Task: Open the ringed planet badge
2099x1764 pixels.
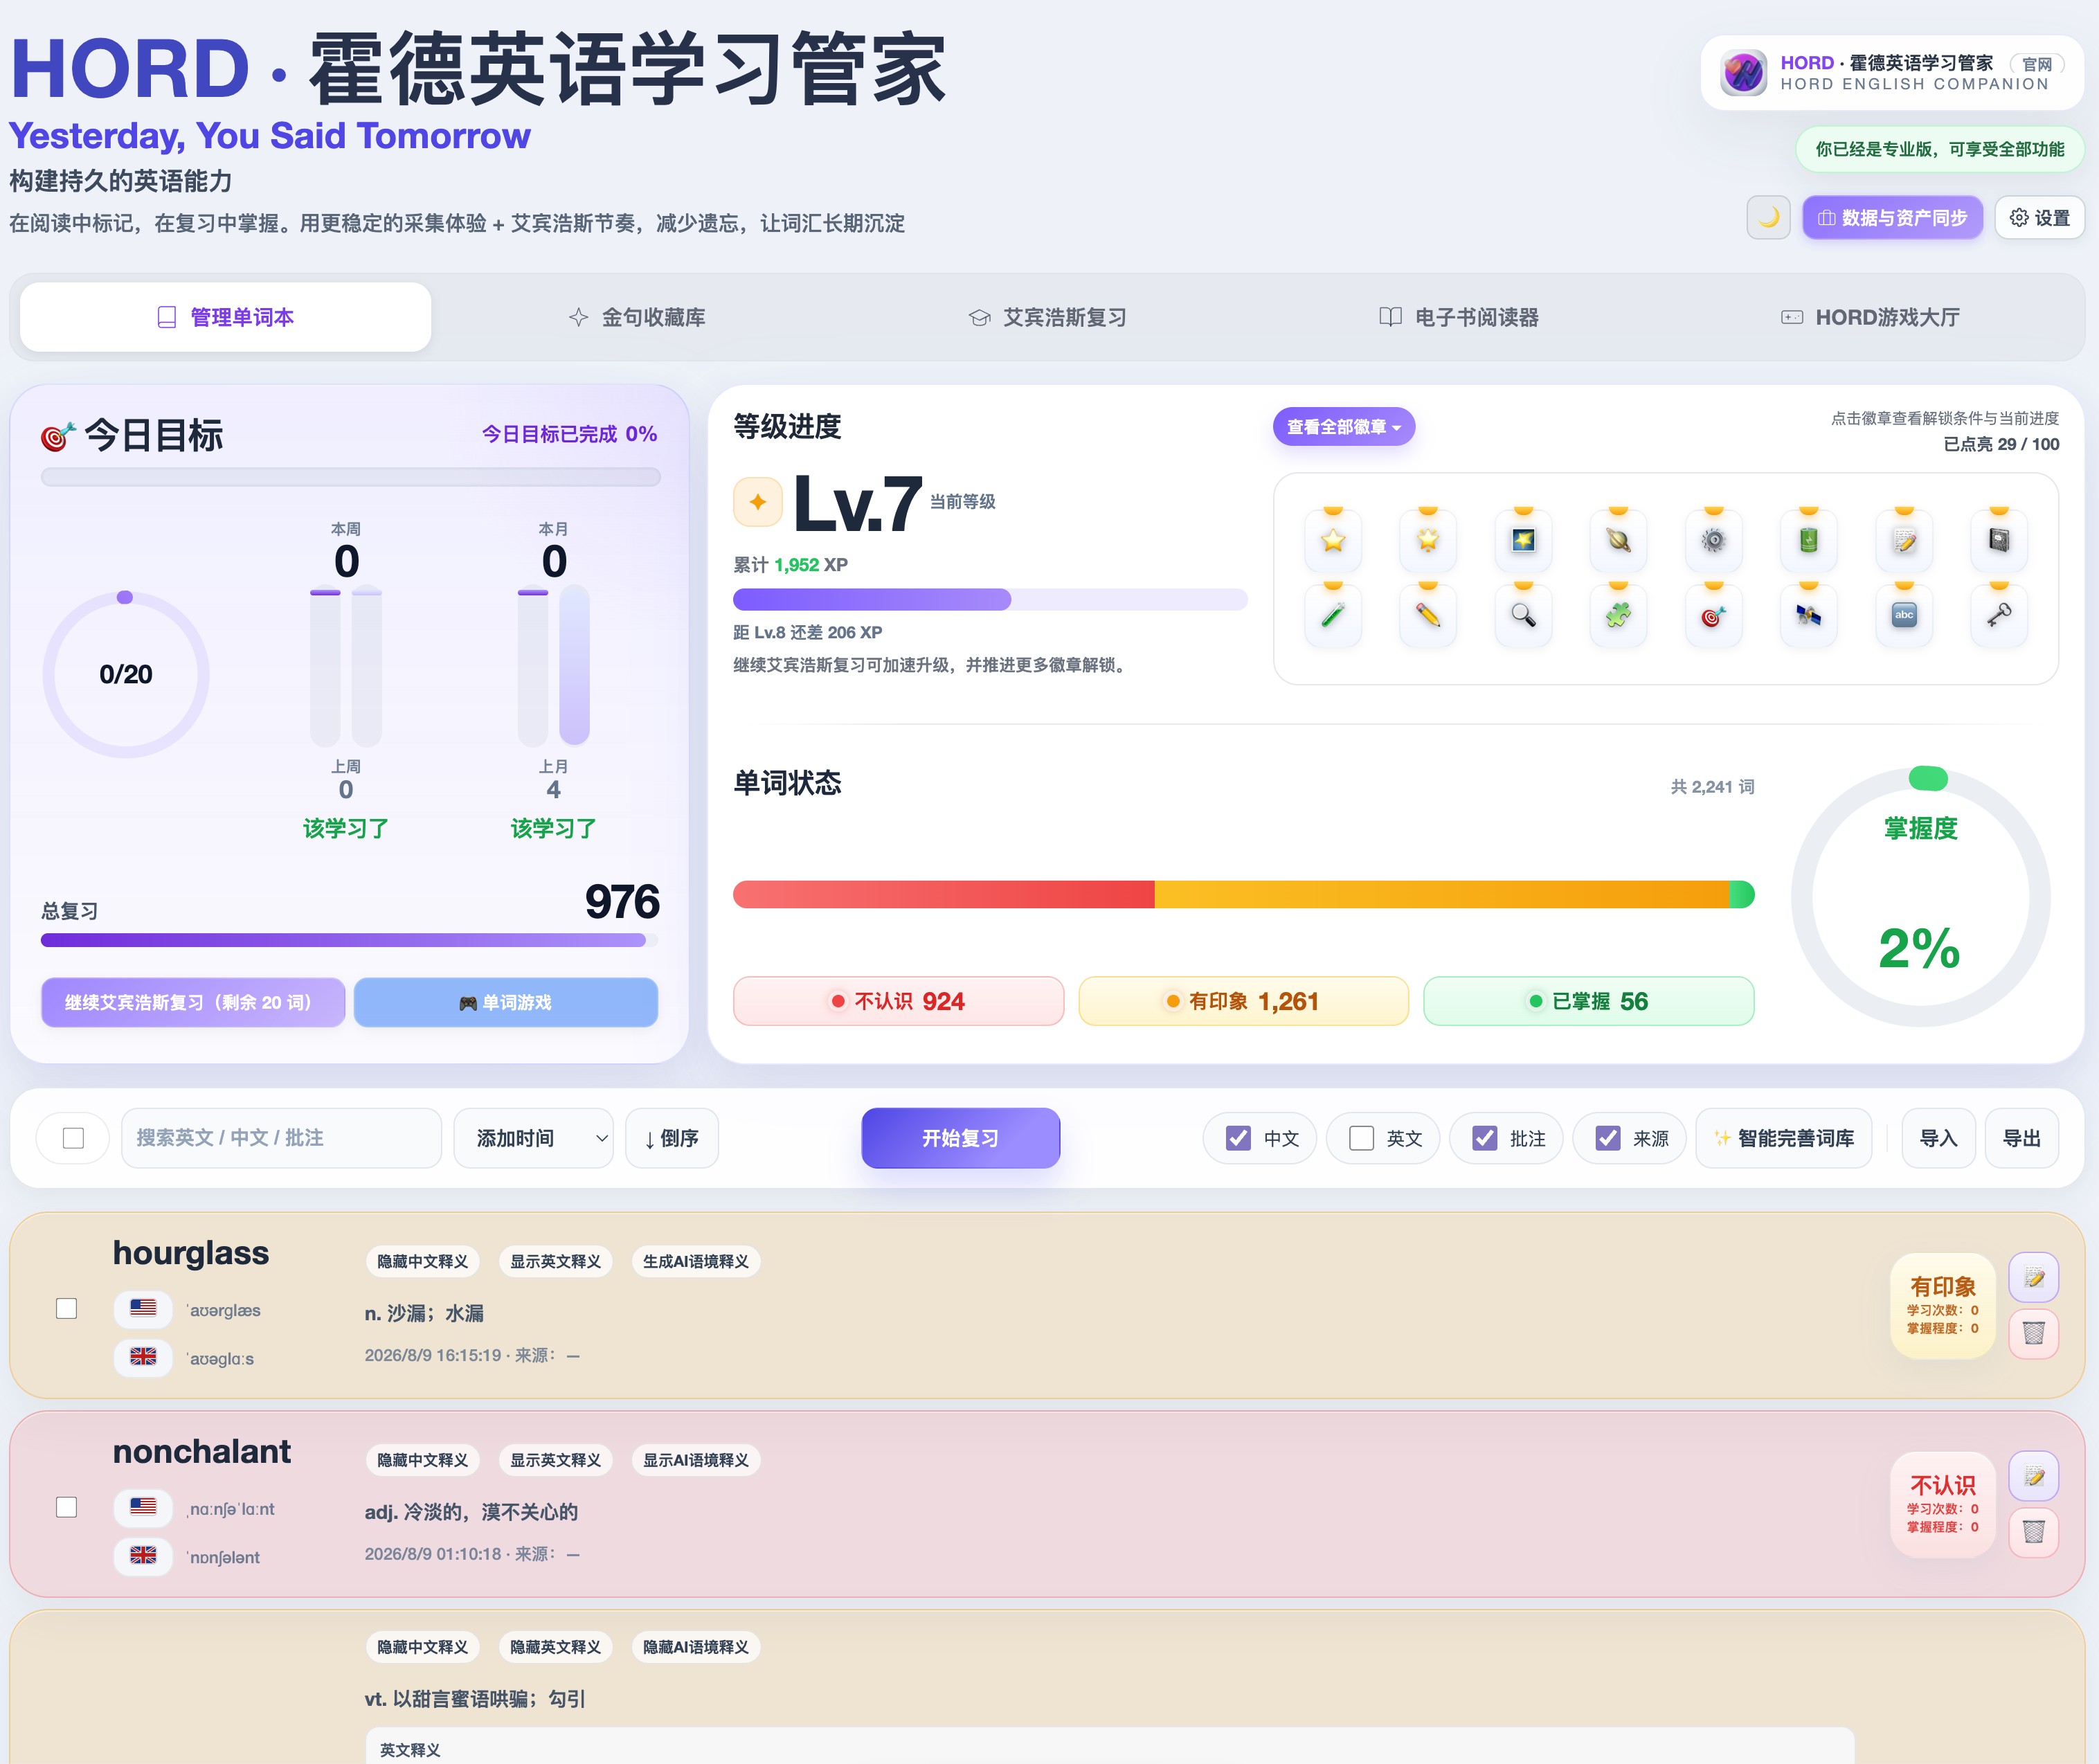Action: tap(1618, 541)
